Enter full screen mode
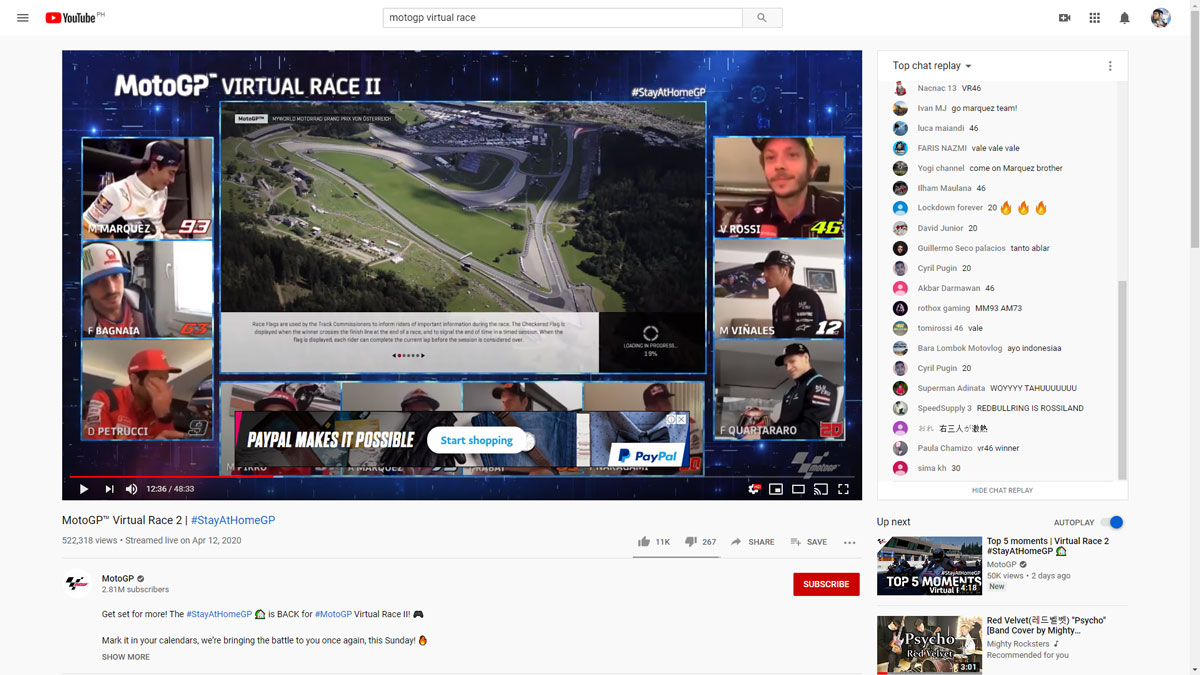The image size is (1200, 675). 843,489
